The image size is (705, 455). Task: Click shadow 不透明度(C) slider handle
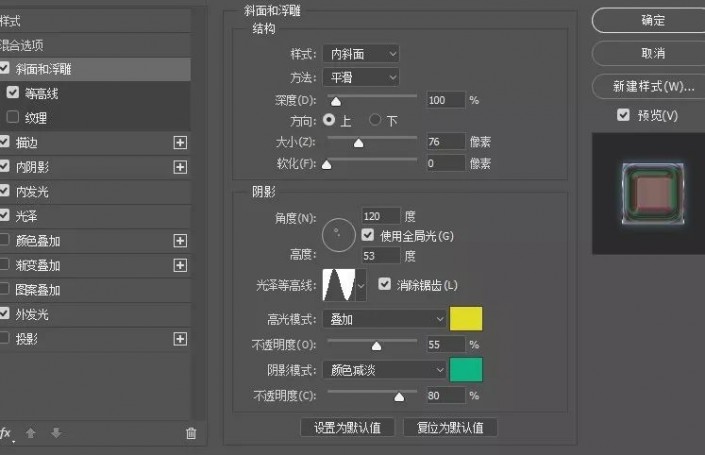tap(399, 397)
